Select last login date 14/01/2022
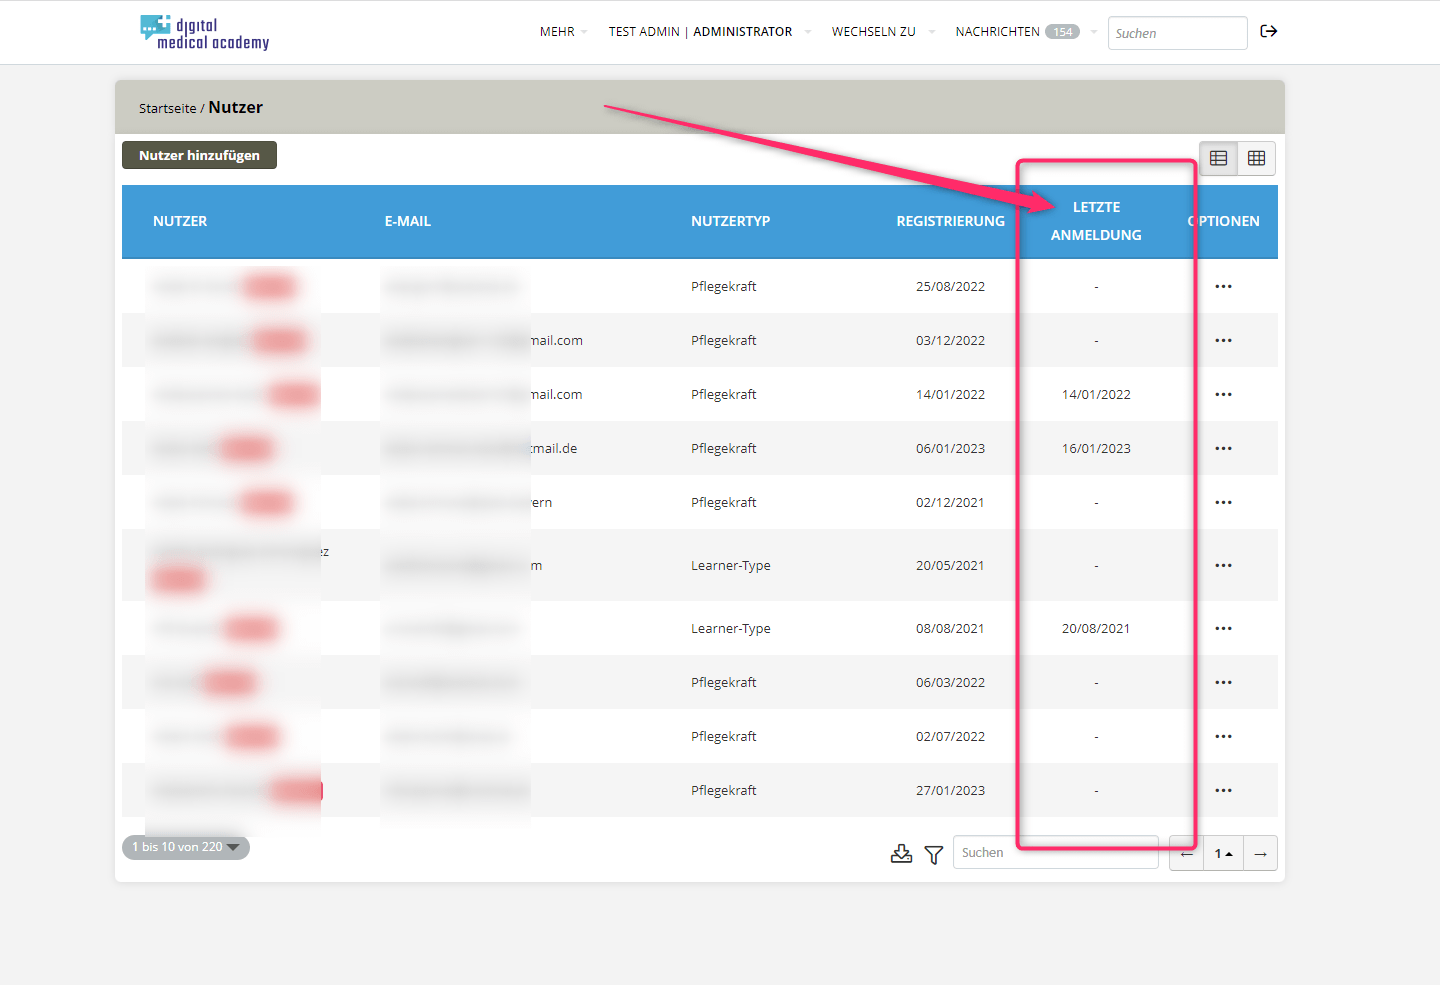1440x985 pixels. click(x=1096, y=395)
